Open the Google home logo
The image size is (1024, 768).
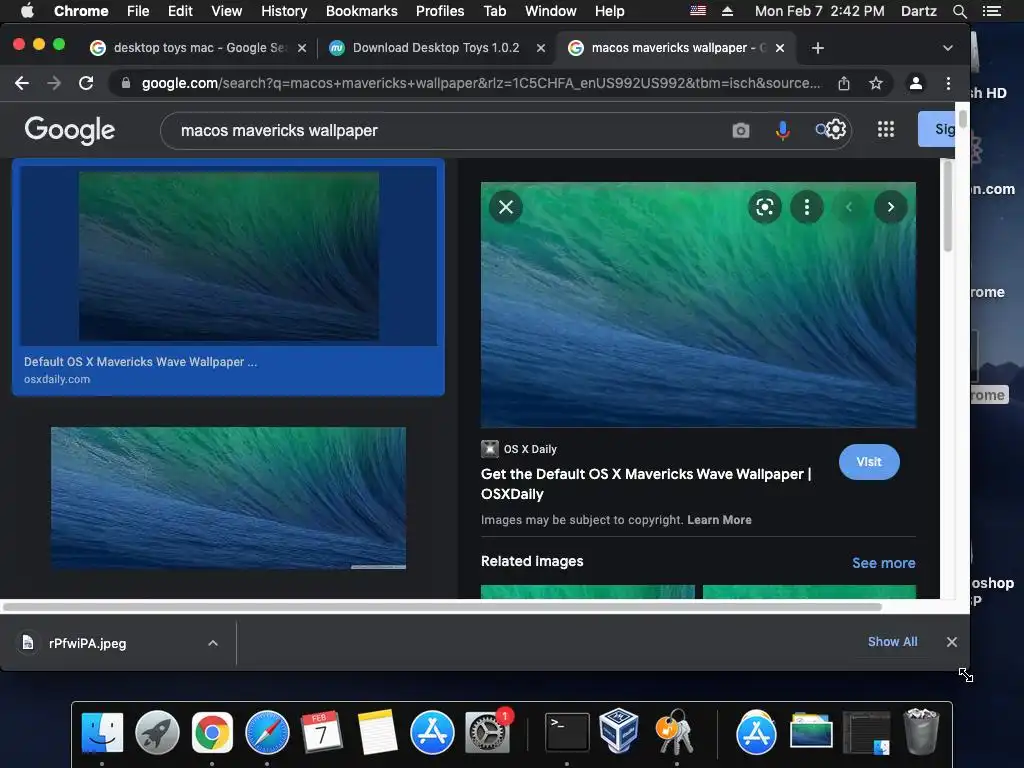(x=70, y=130)
